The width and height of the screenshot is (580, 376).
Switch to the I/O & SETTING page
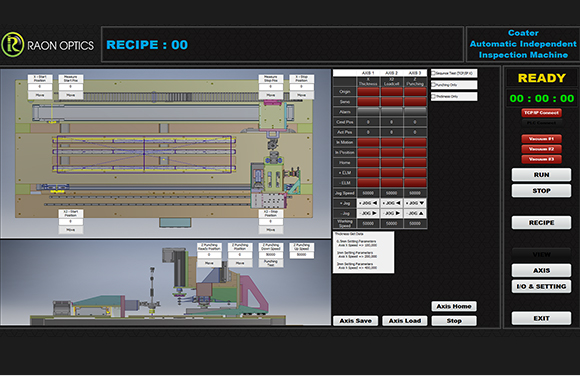tap(541, 286)
